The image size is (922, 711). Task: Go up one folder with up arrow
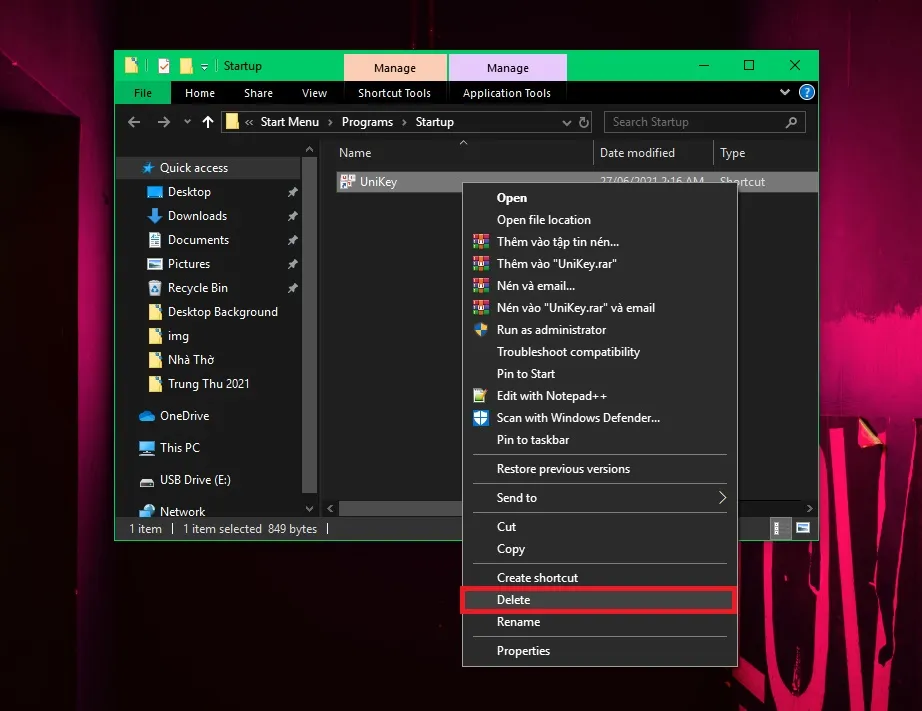tap(208, 122)
